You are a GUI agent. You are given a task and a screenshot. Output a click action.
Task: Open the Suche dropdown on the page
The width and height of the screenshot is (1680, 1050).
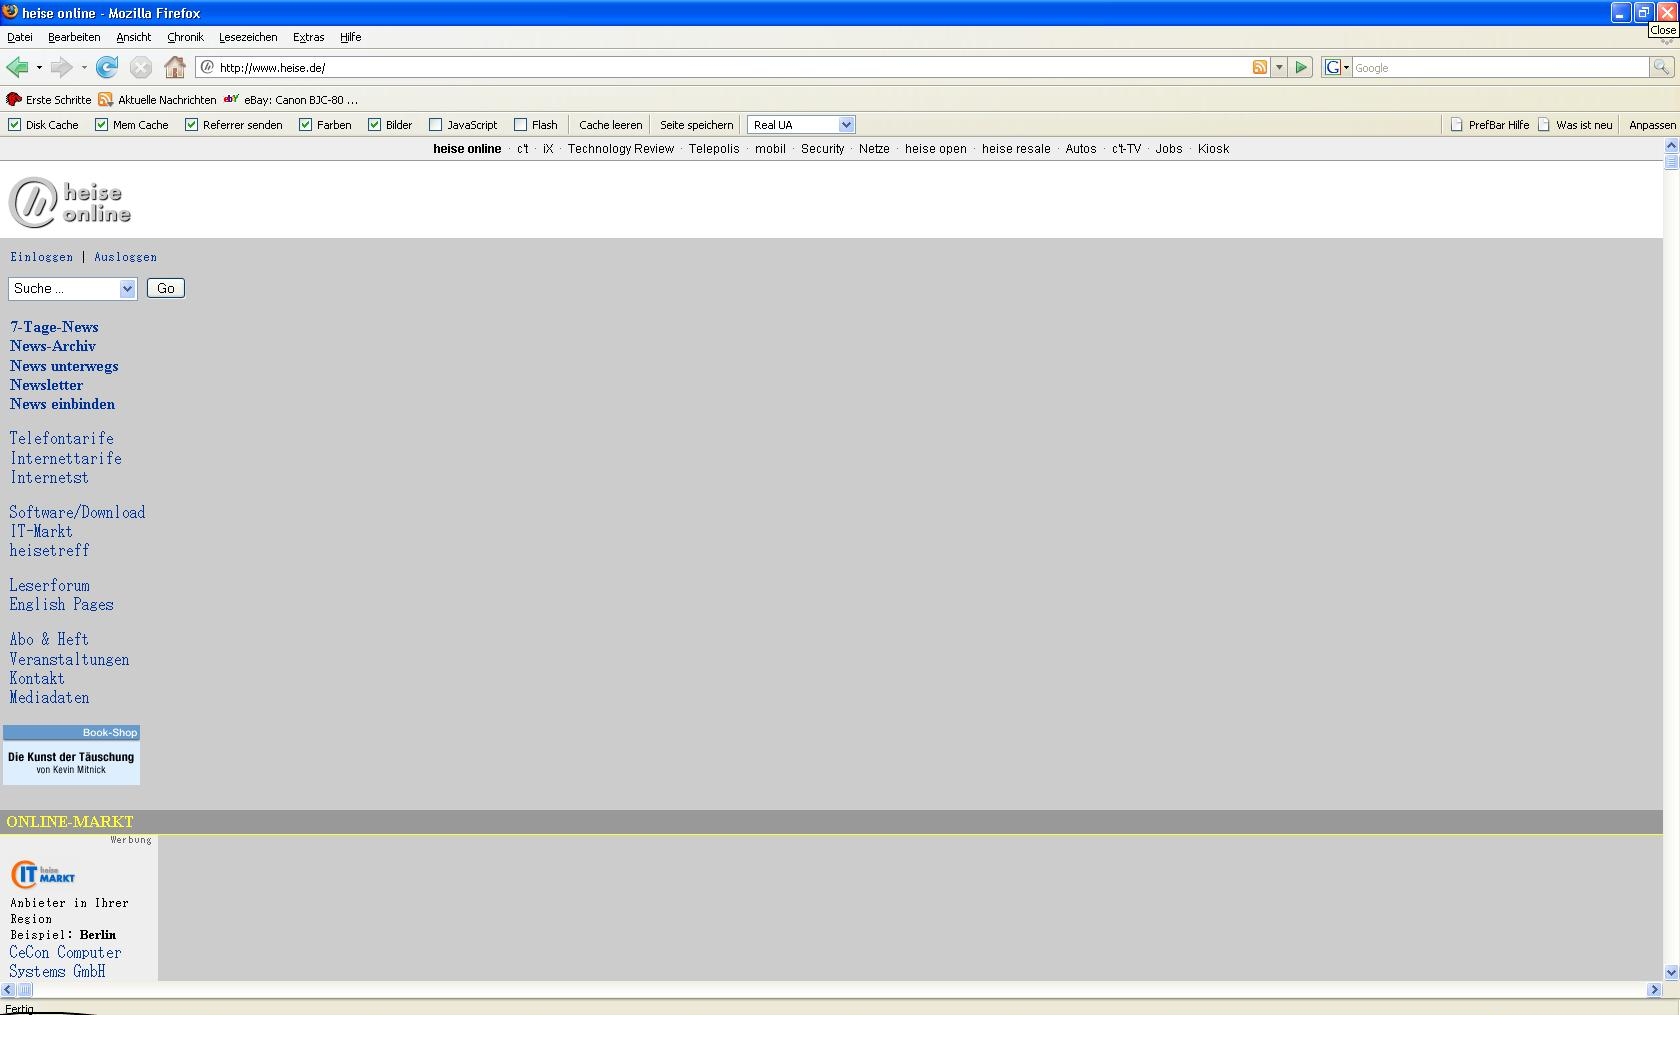pyautogui.click(x=72, y=288)
